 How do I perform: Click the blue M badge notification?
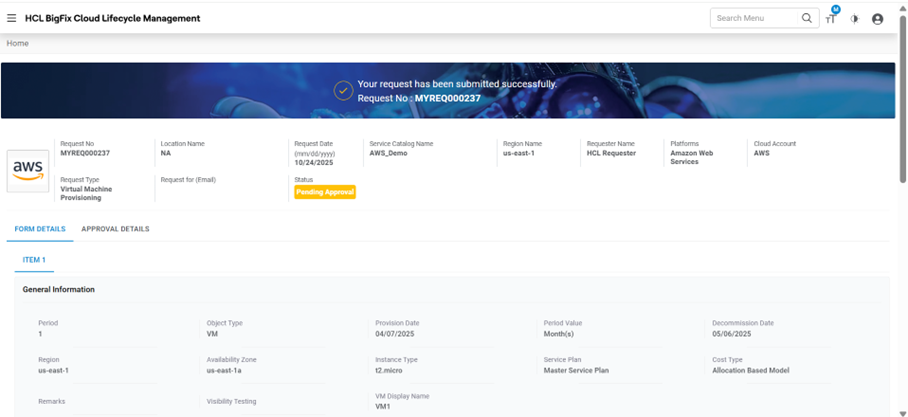(835, 10)
